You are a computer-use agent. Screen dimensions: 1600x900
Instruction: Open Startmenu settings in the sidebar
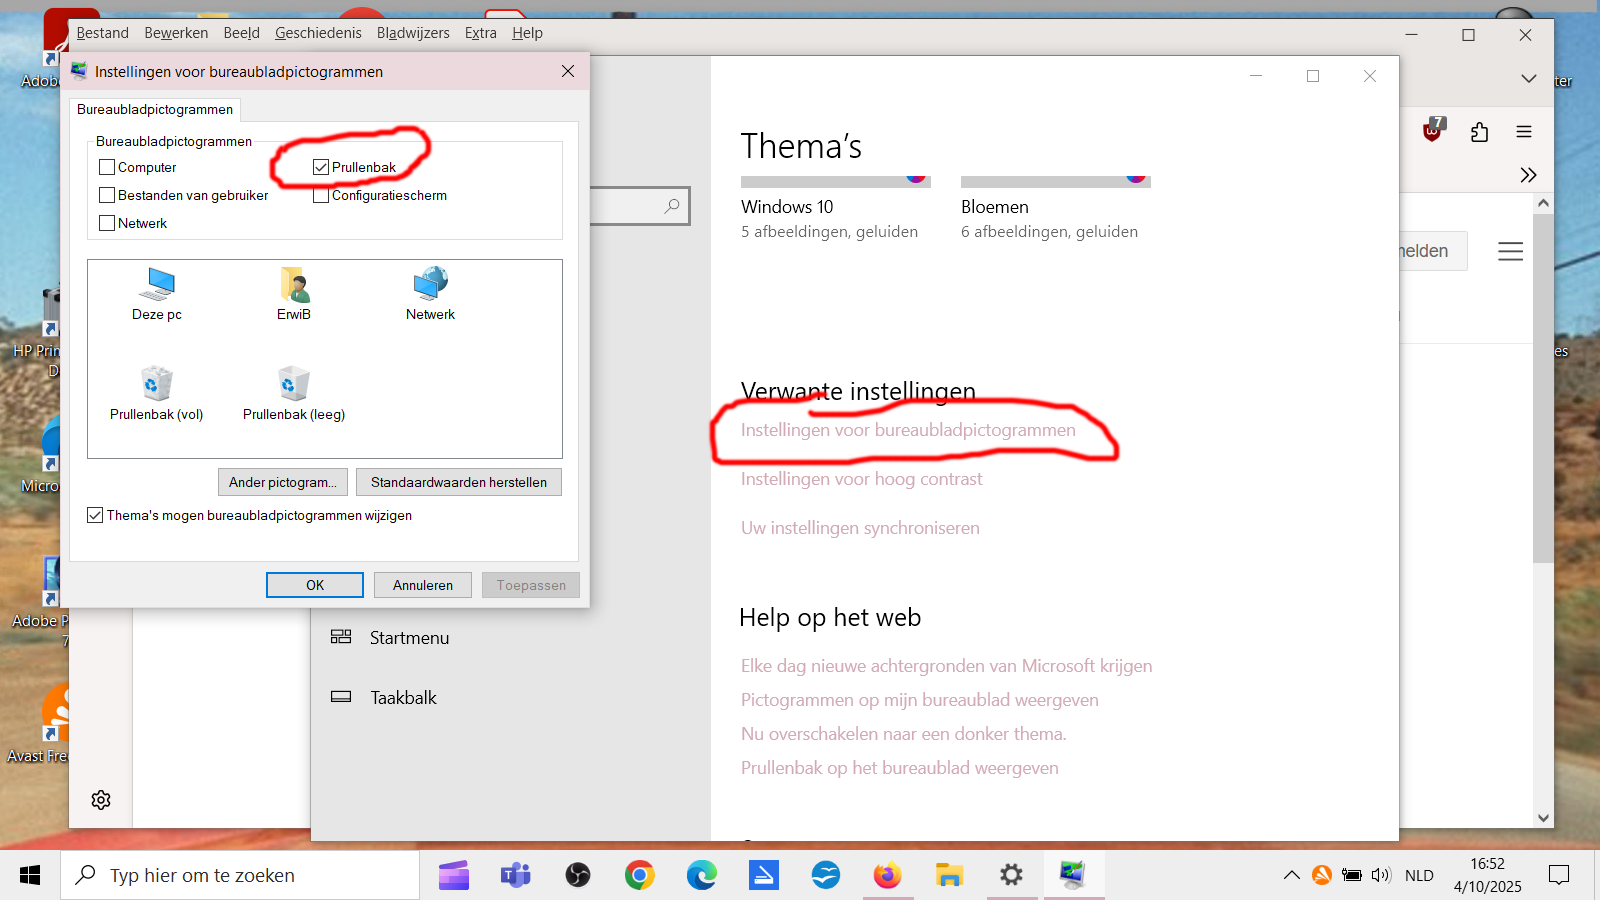(x=409, y=638)
